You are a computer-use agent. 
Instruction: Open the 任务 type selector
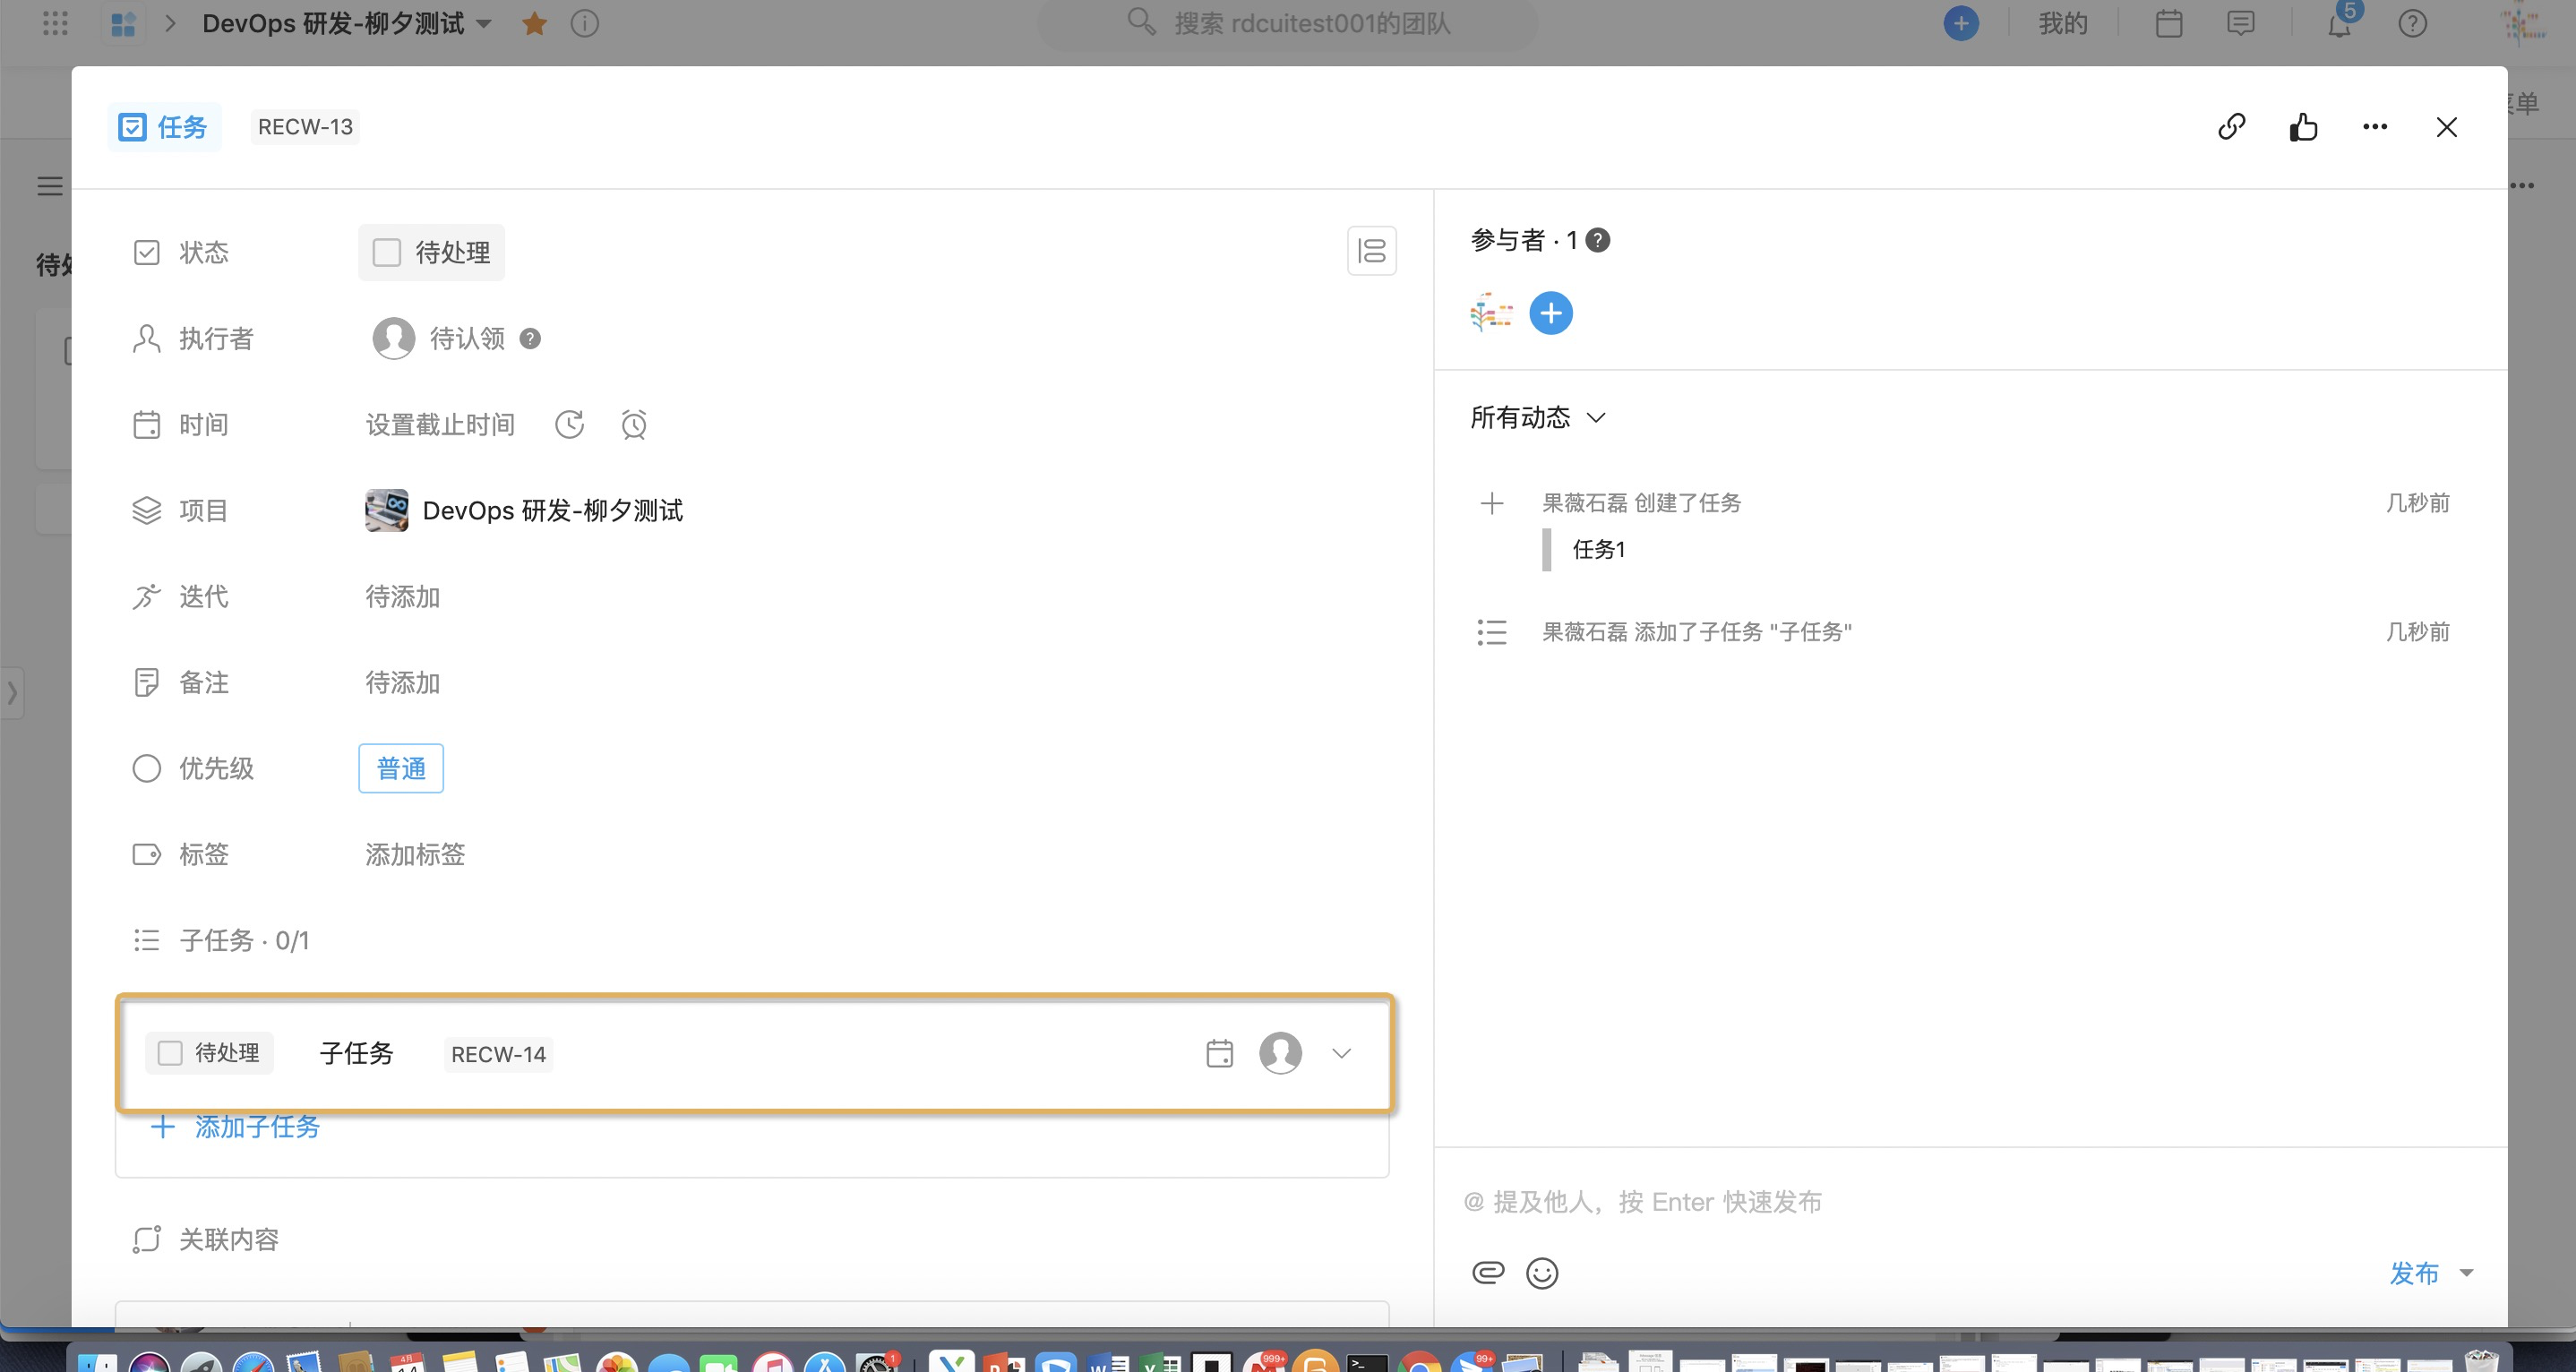coord(164,127)
